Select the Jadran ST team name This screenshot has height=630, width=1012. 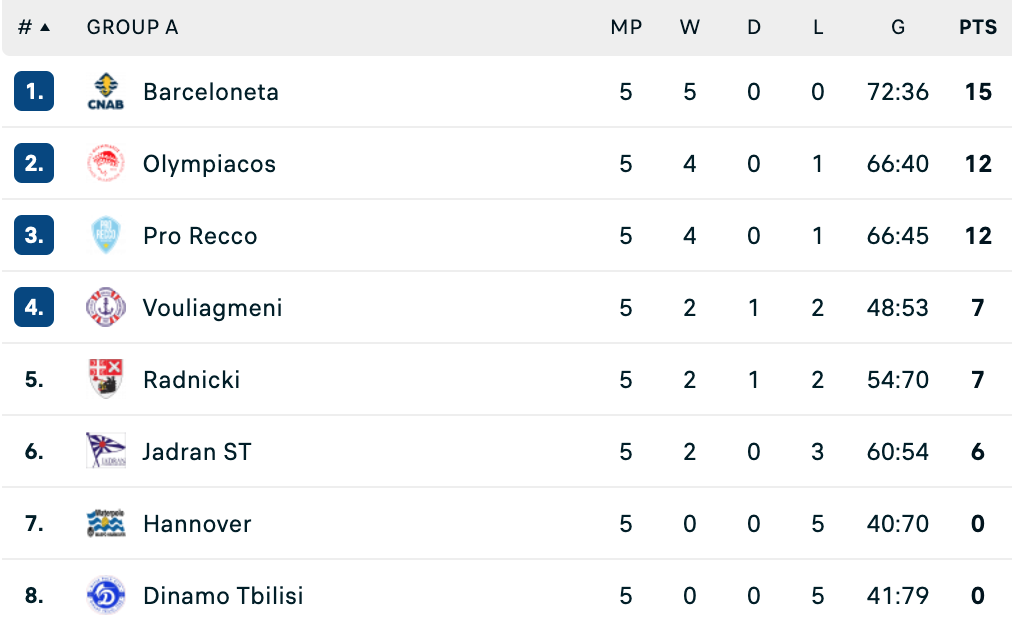point(197,451)
